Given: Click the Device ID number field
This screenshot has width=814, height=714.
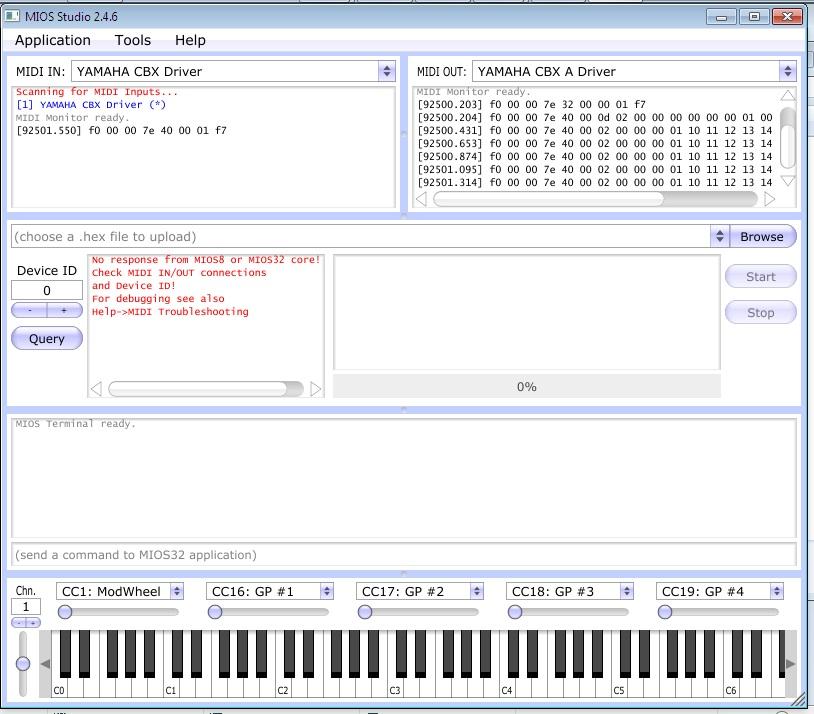Looking at the screenshot, I should 46,290.
